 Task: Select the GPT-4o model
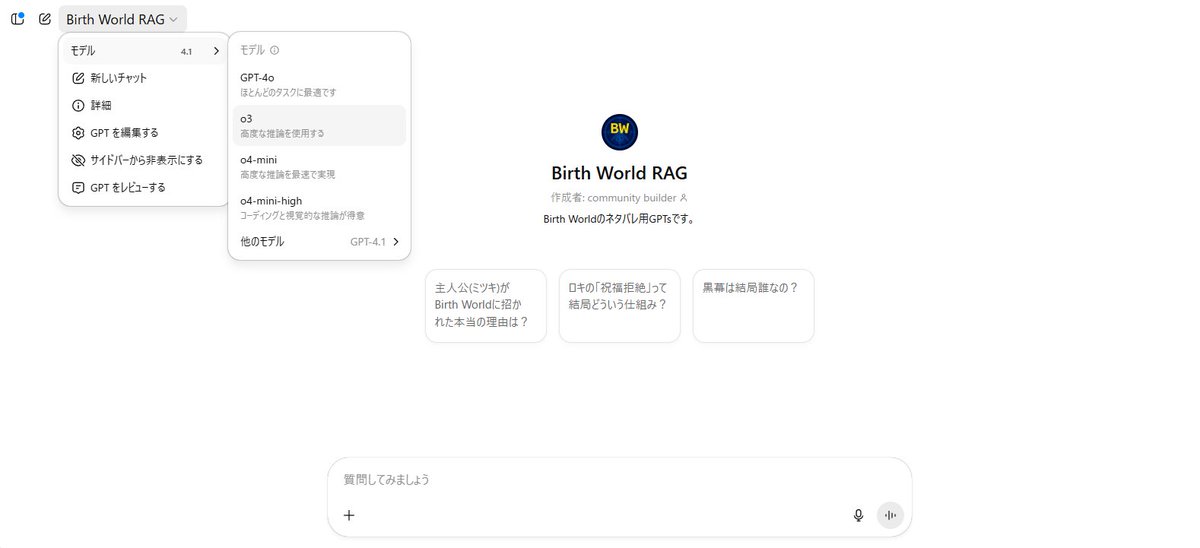click(319, 84)
